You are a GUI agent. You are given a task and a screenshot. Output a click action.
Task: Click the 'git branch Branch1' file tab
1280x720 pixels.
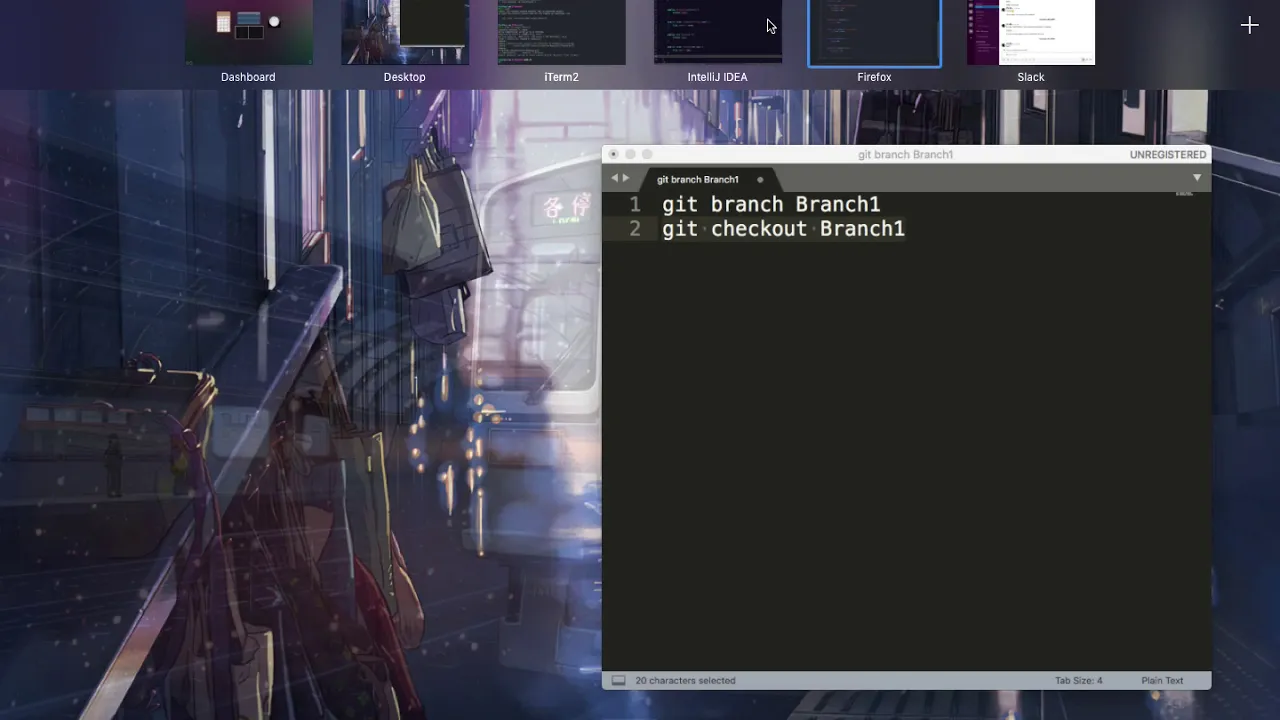point(698,179)
